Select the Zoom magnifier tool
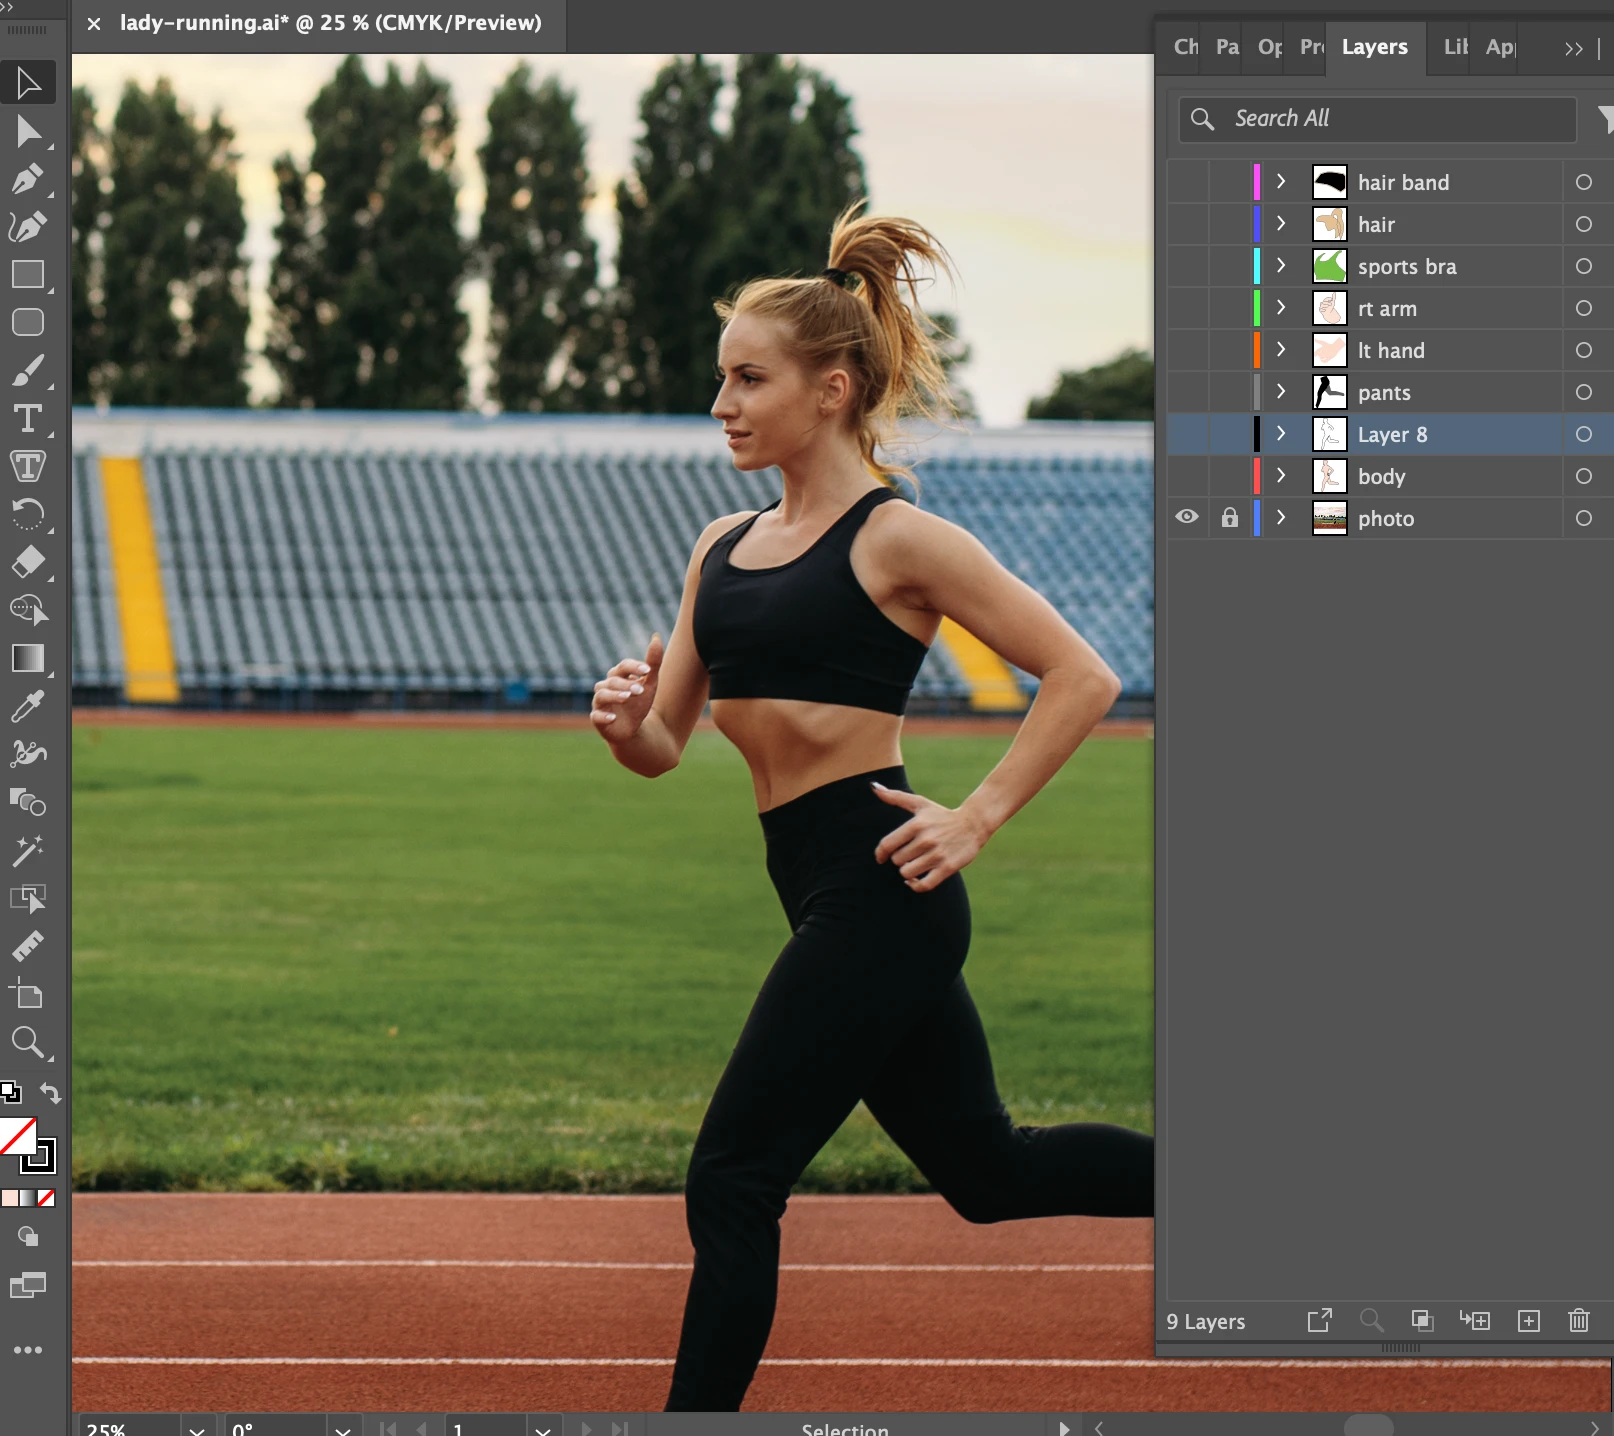Image resolution: width=1614 pixels, height=1436 pixels. [28, 1043]
